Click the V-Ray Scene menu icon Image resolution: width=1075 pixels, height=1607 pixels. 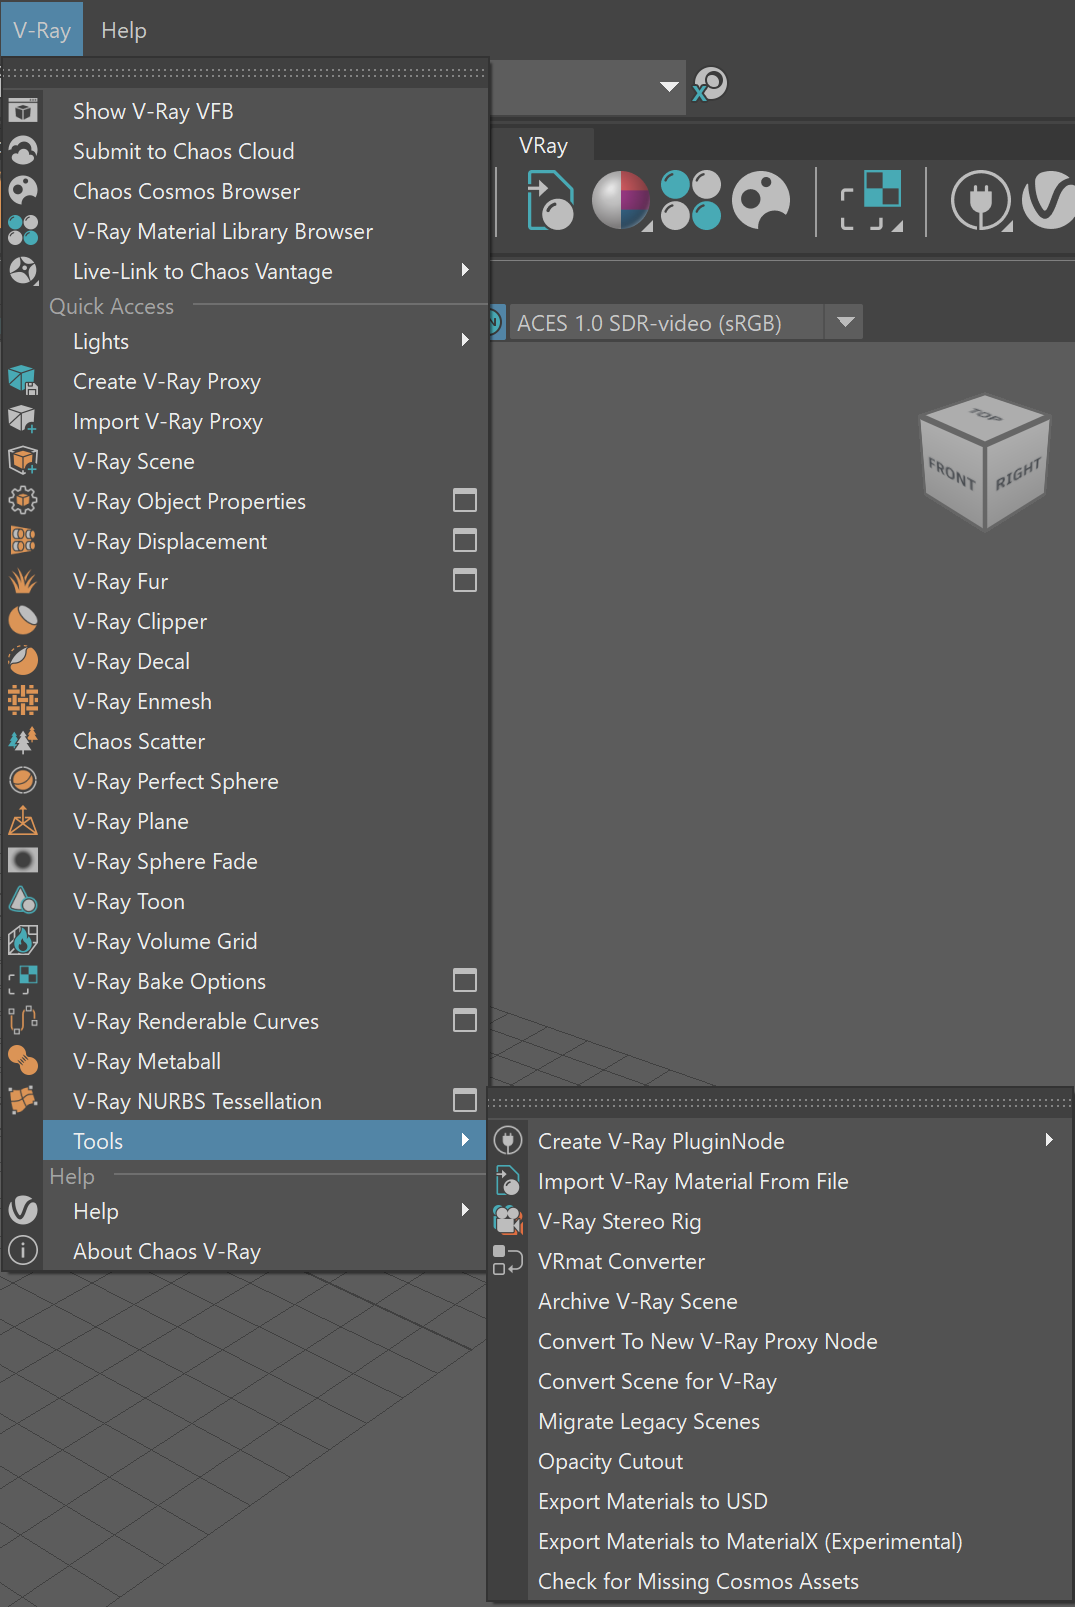click(23, 461)
